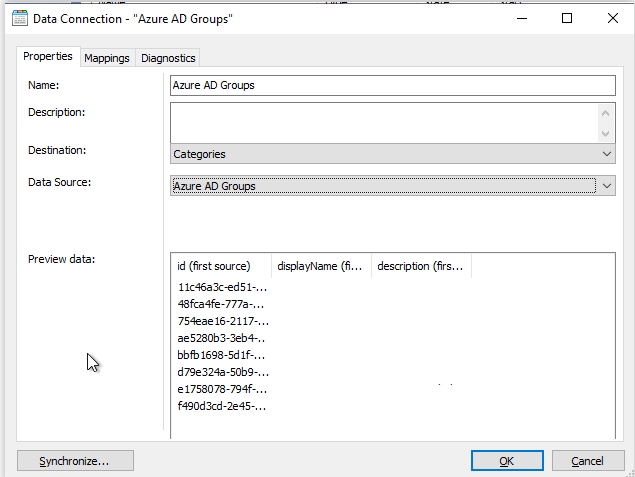635x477 pixels.
Task: Open the Data Source dropdown arrow
Action: click(606, 186)
